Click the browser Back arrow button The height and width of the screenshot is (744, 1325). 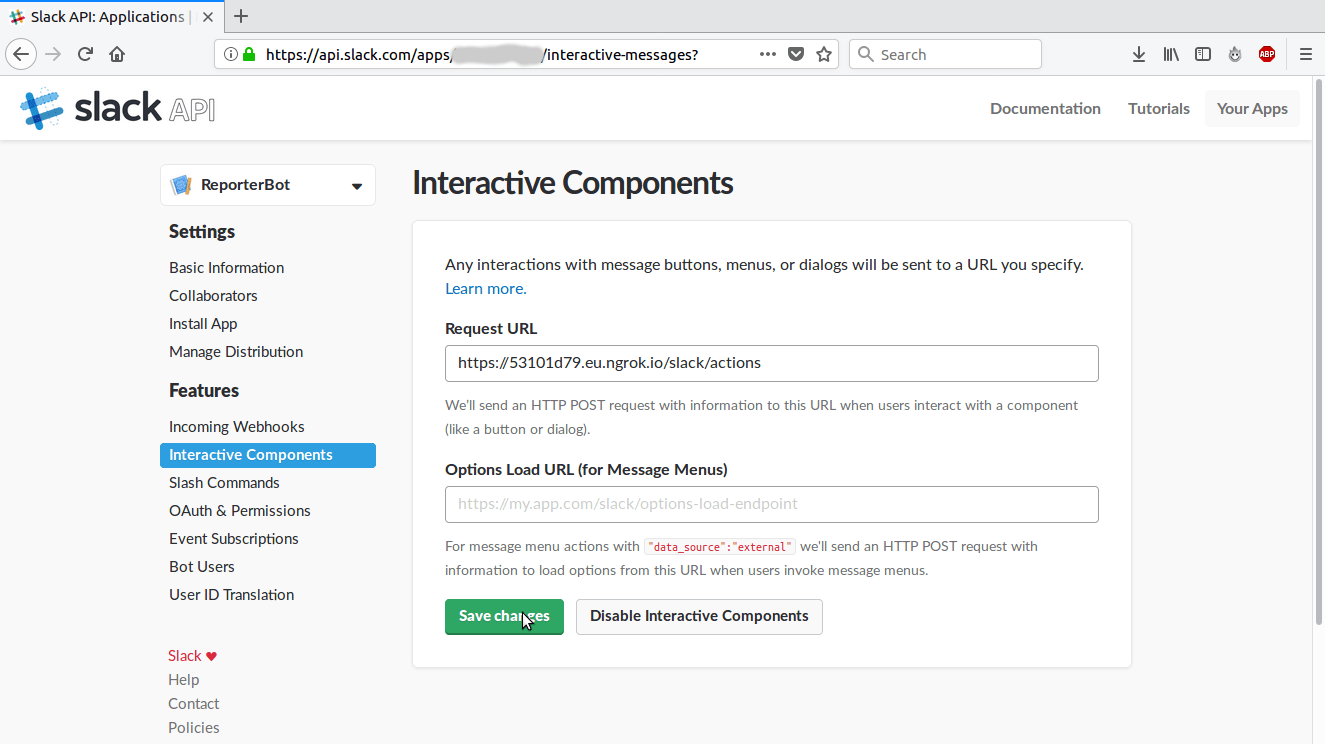(21, 54)
